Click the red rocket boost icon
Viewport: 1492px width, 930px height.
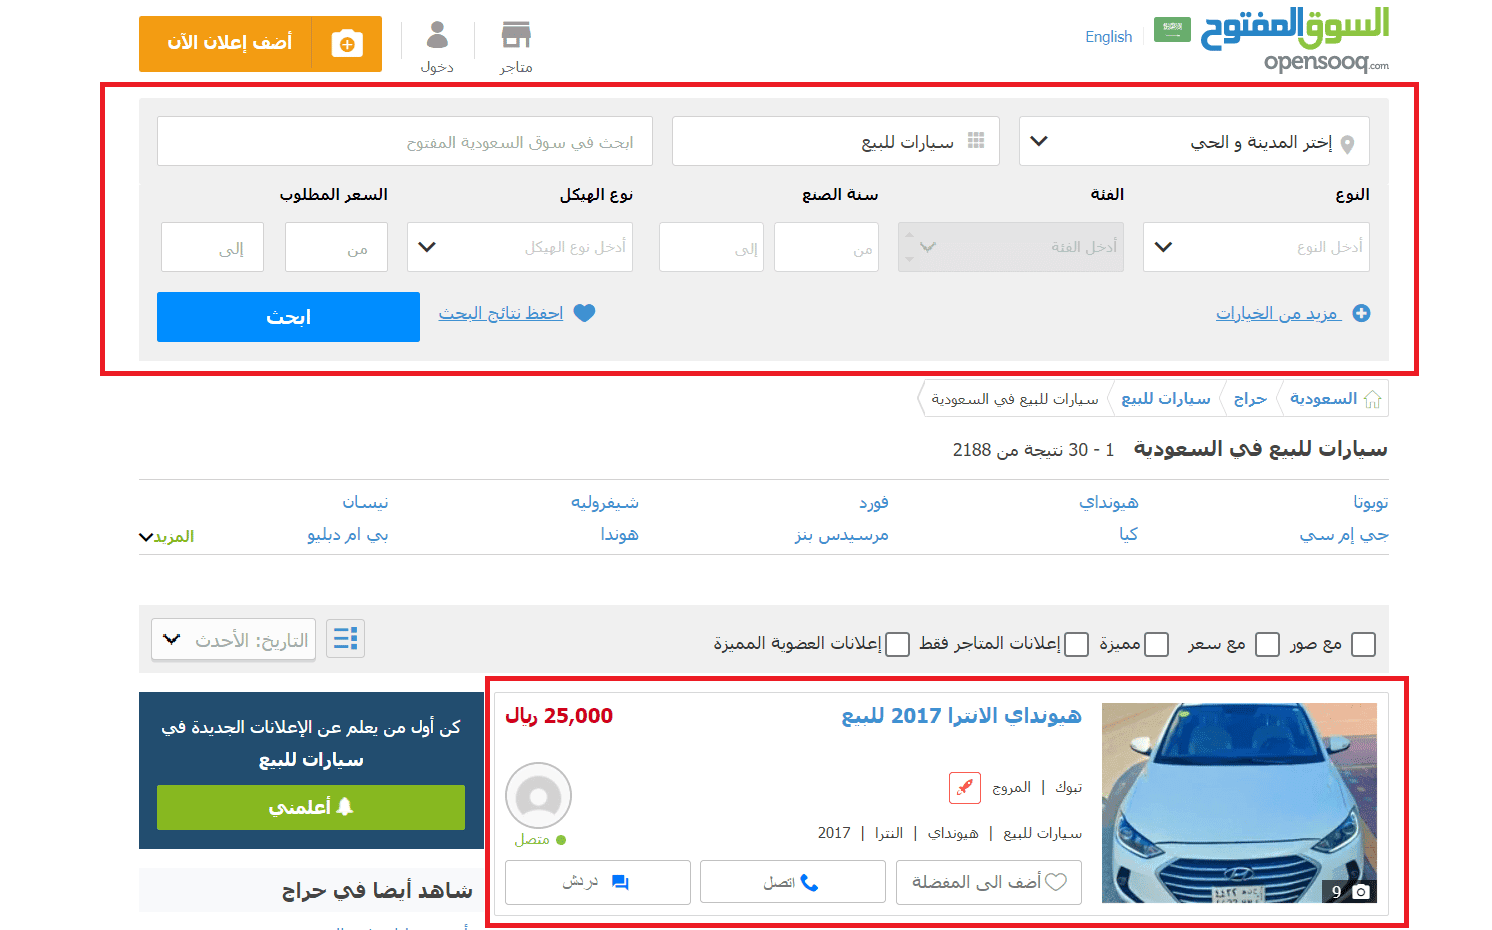pos(964,788)
